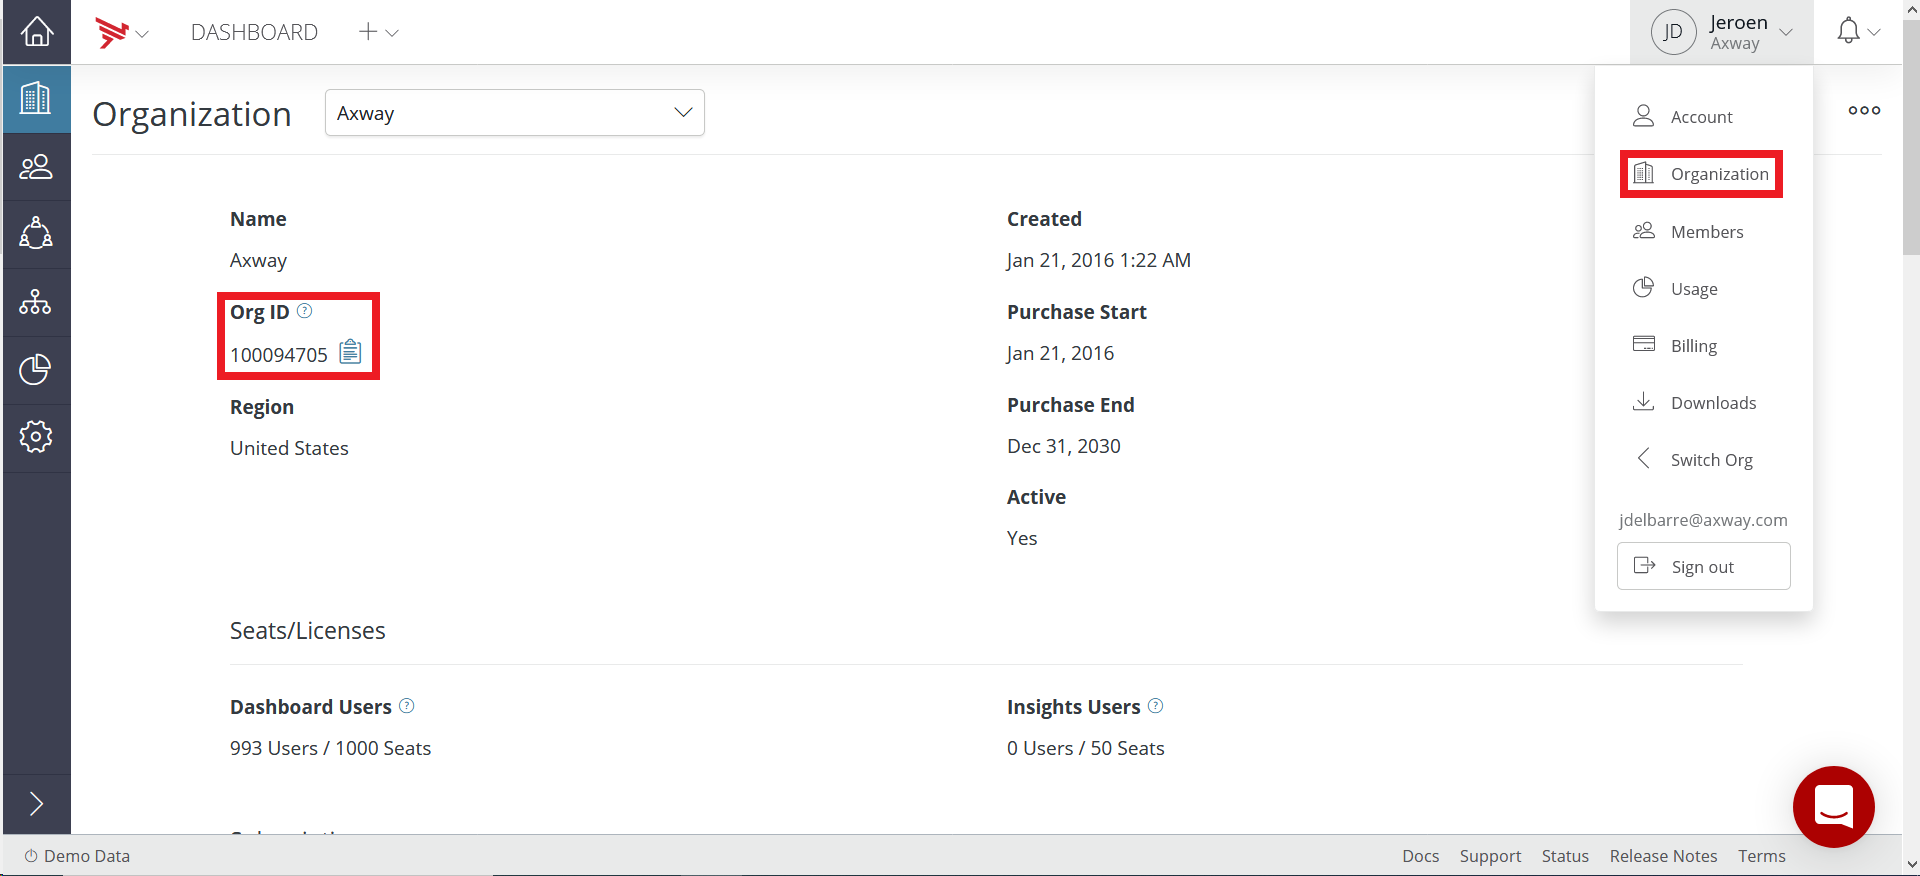This screenshot has width=1920, height=876.
Task: Open the red chat support bubble
Action: [x=1834, y=807]
